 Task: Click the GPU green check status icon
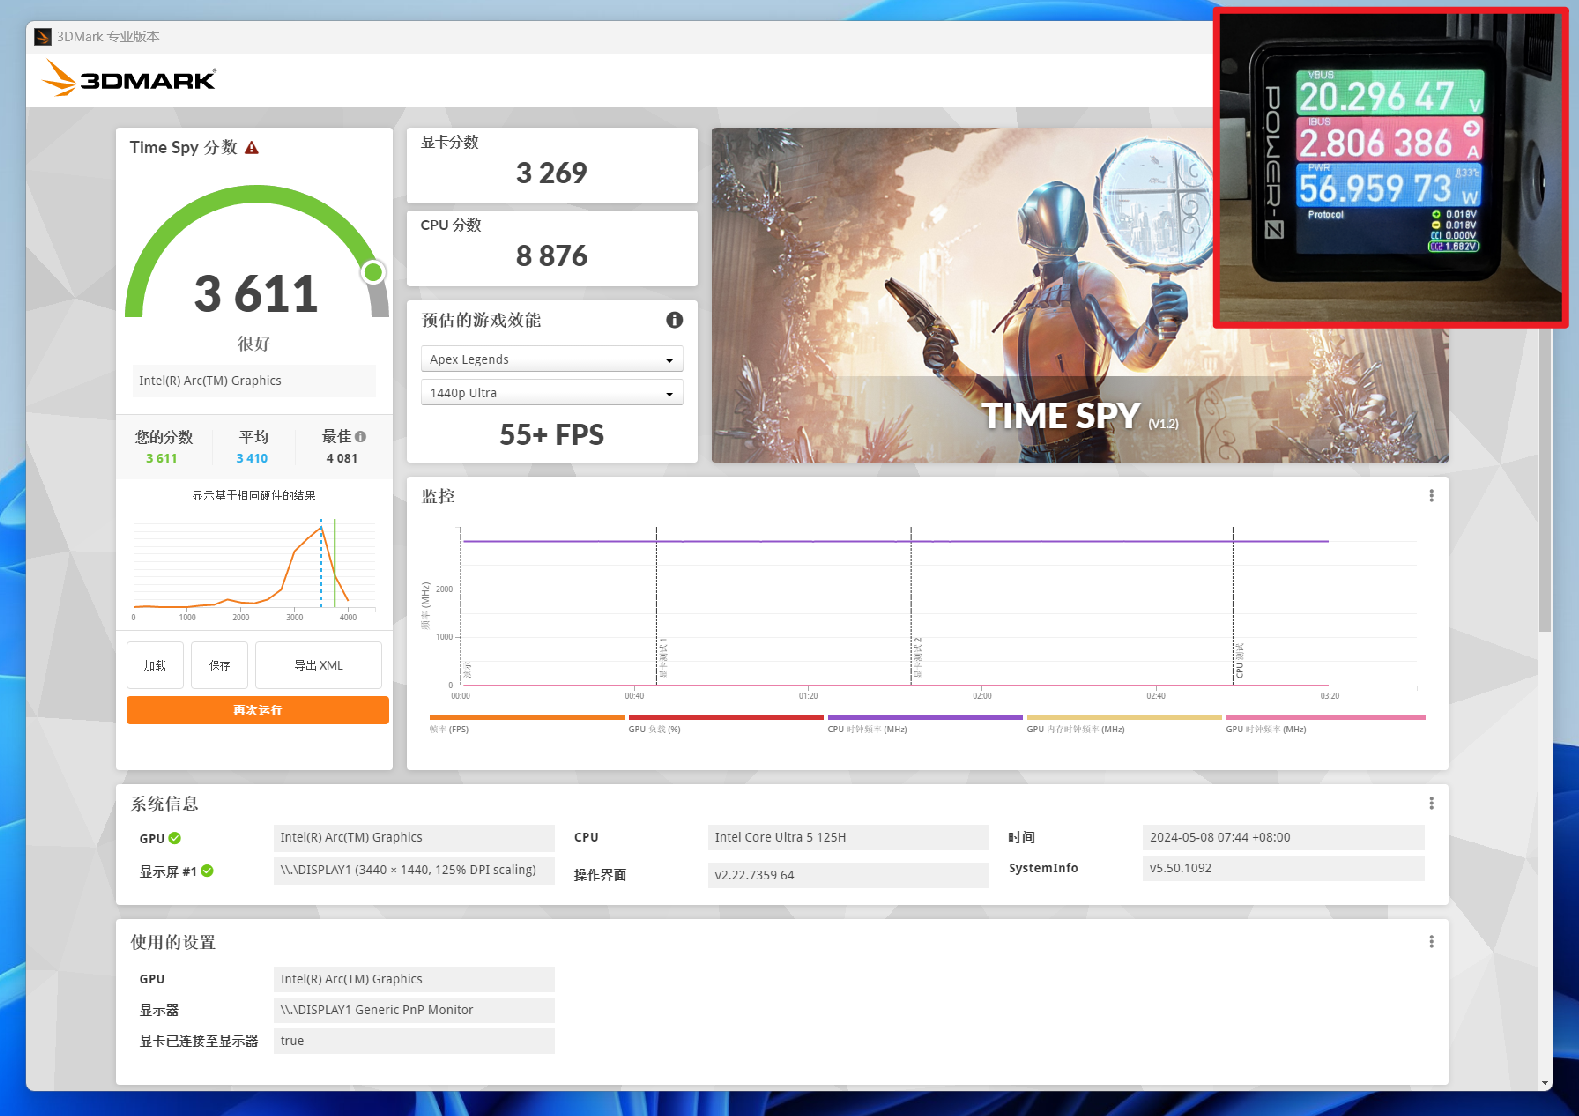pyautogui.click(x=175, y=838)
